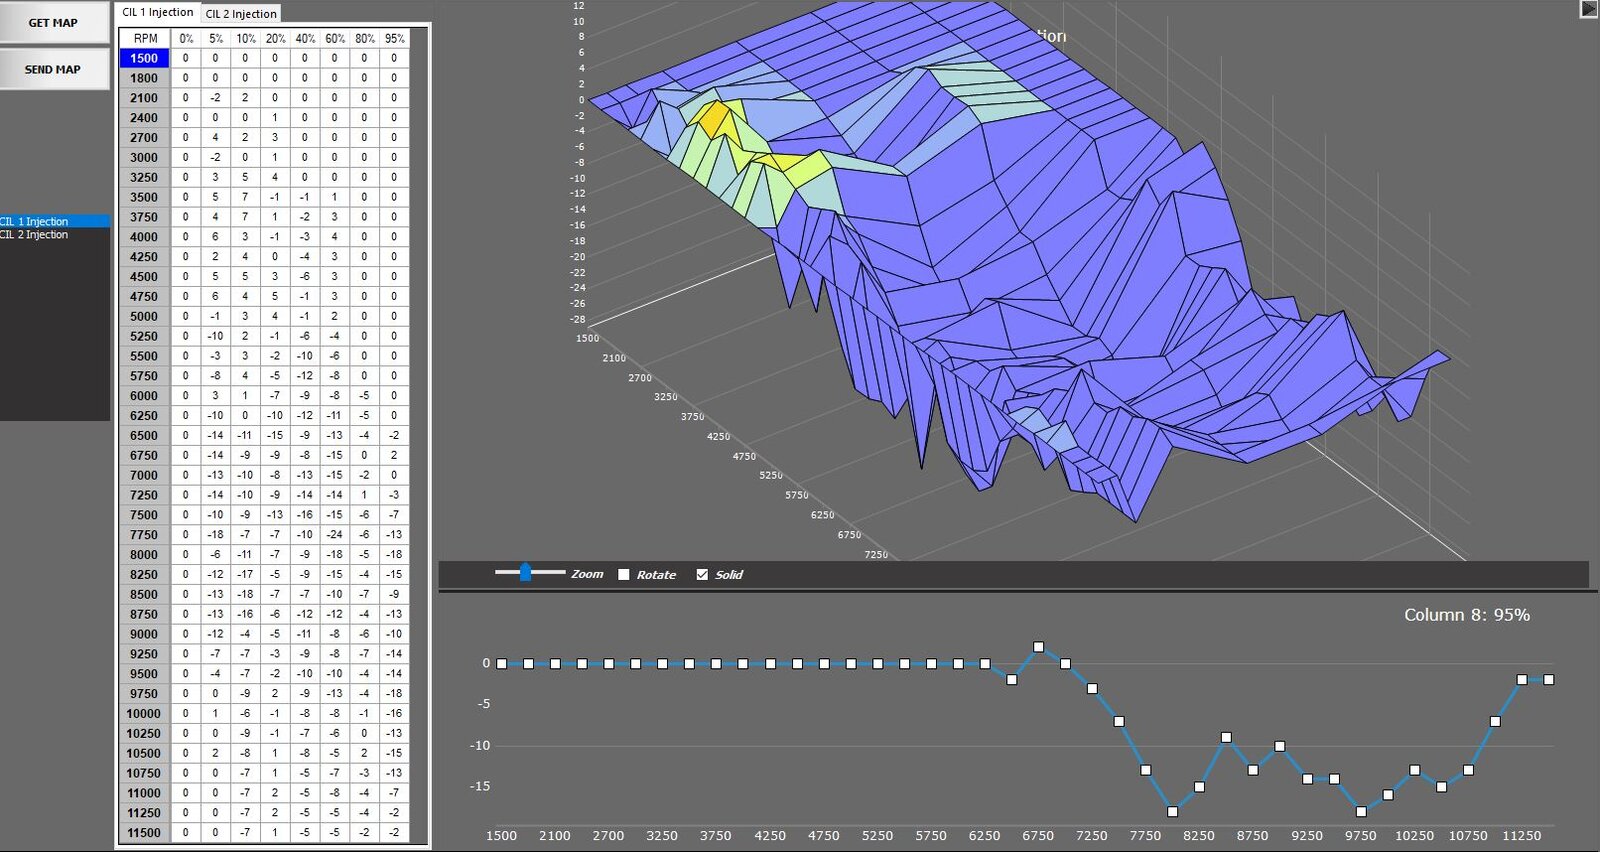Click the 0% column header
Image resolution: width=1600 pixels, height=852 pixels.
[186, 38]
